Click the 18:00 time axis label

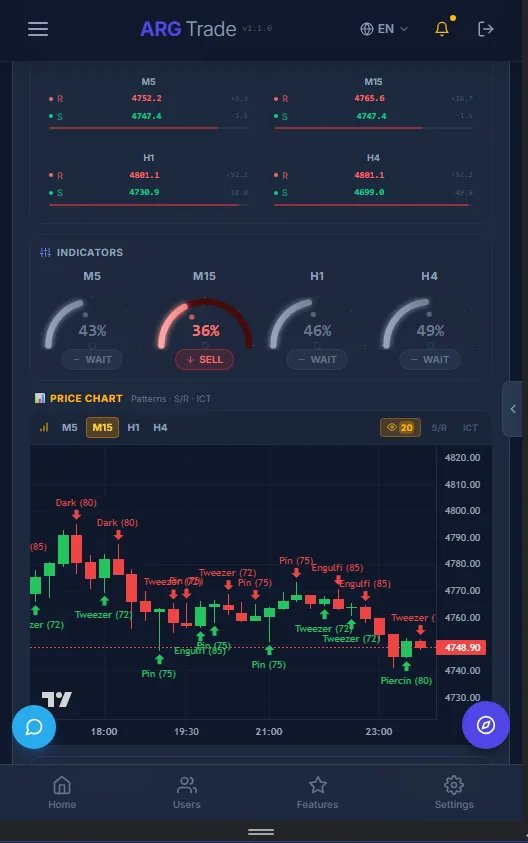(104, 732)
